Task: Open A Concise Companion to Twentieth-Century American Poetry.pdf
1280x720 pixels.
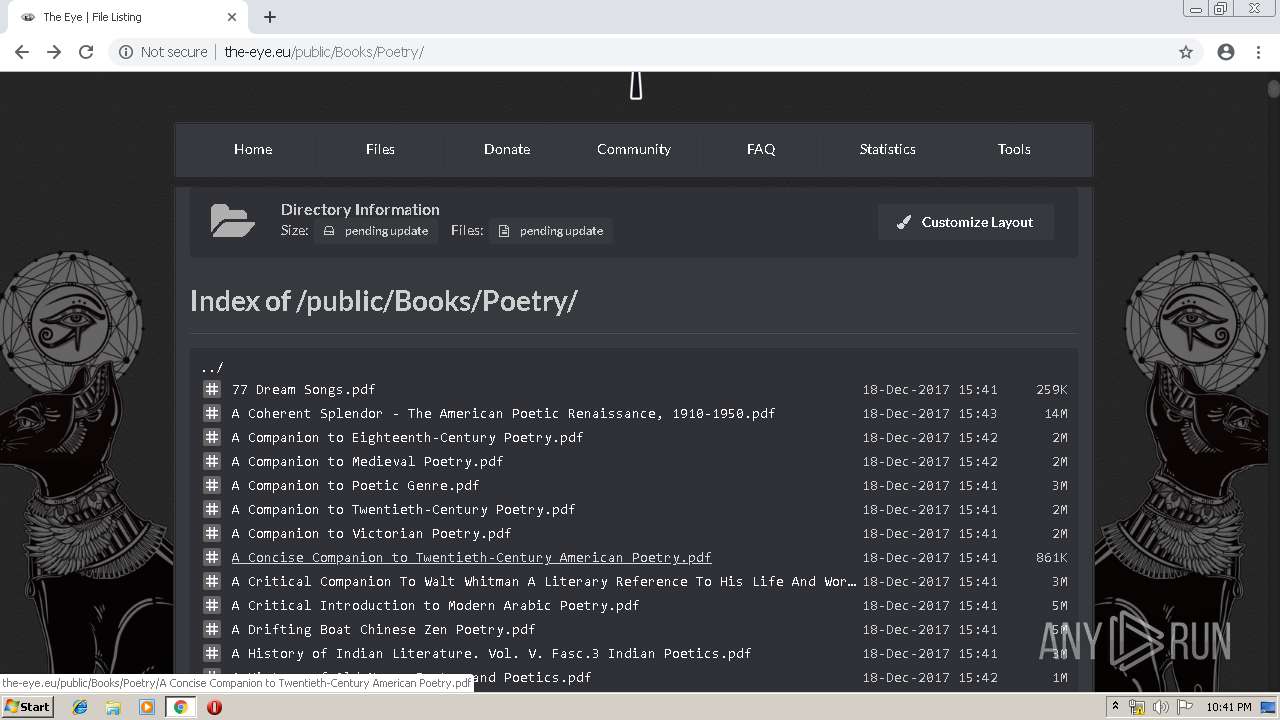Action: pos(471,557)
